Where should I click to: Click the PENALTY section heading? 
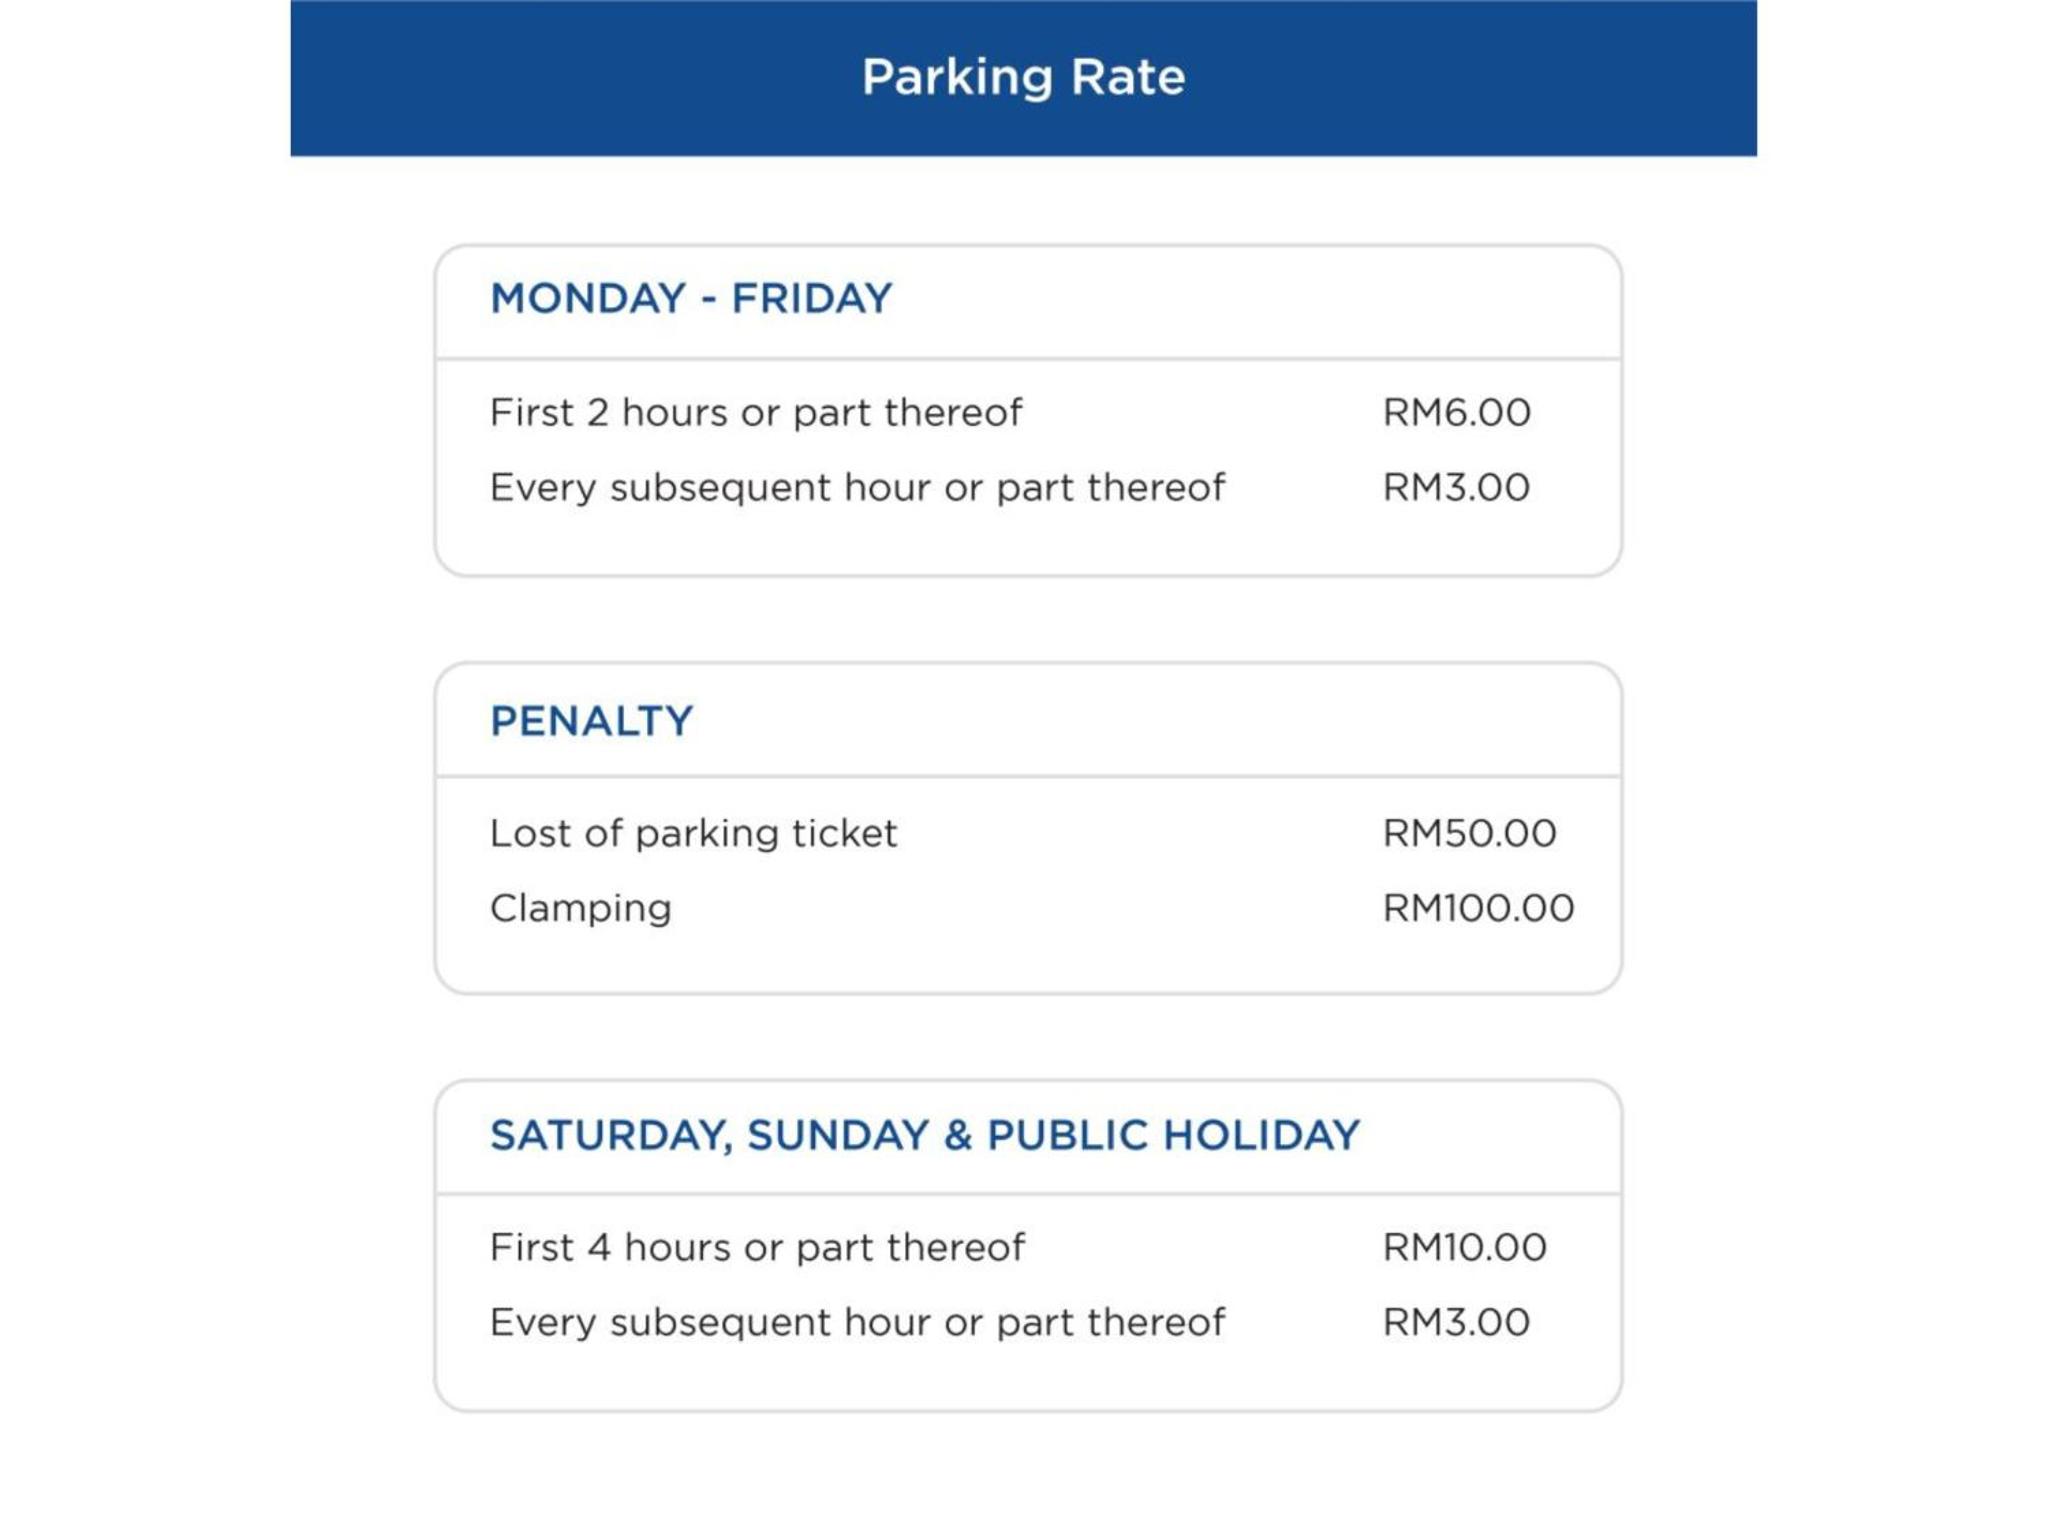click(591, 721)
